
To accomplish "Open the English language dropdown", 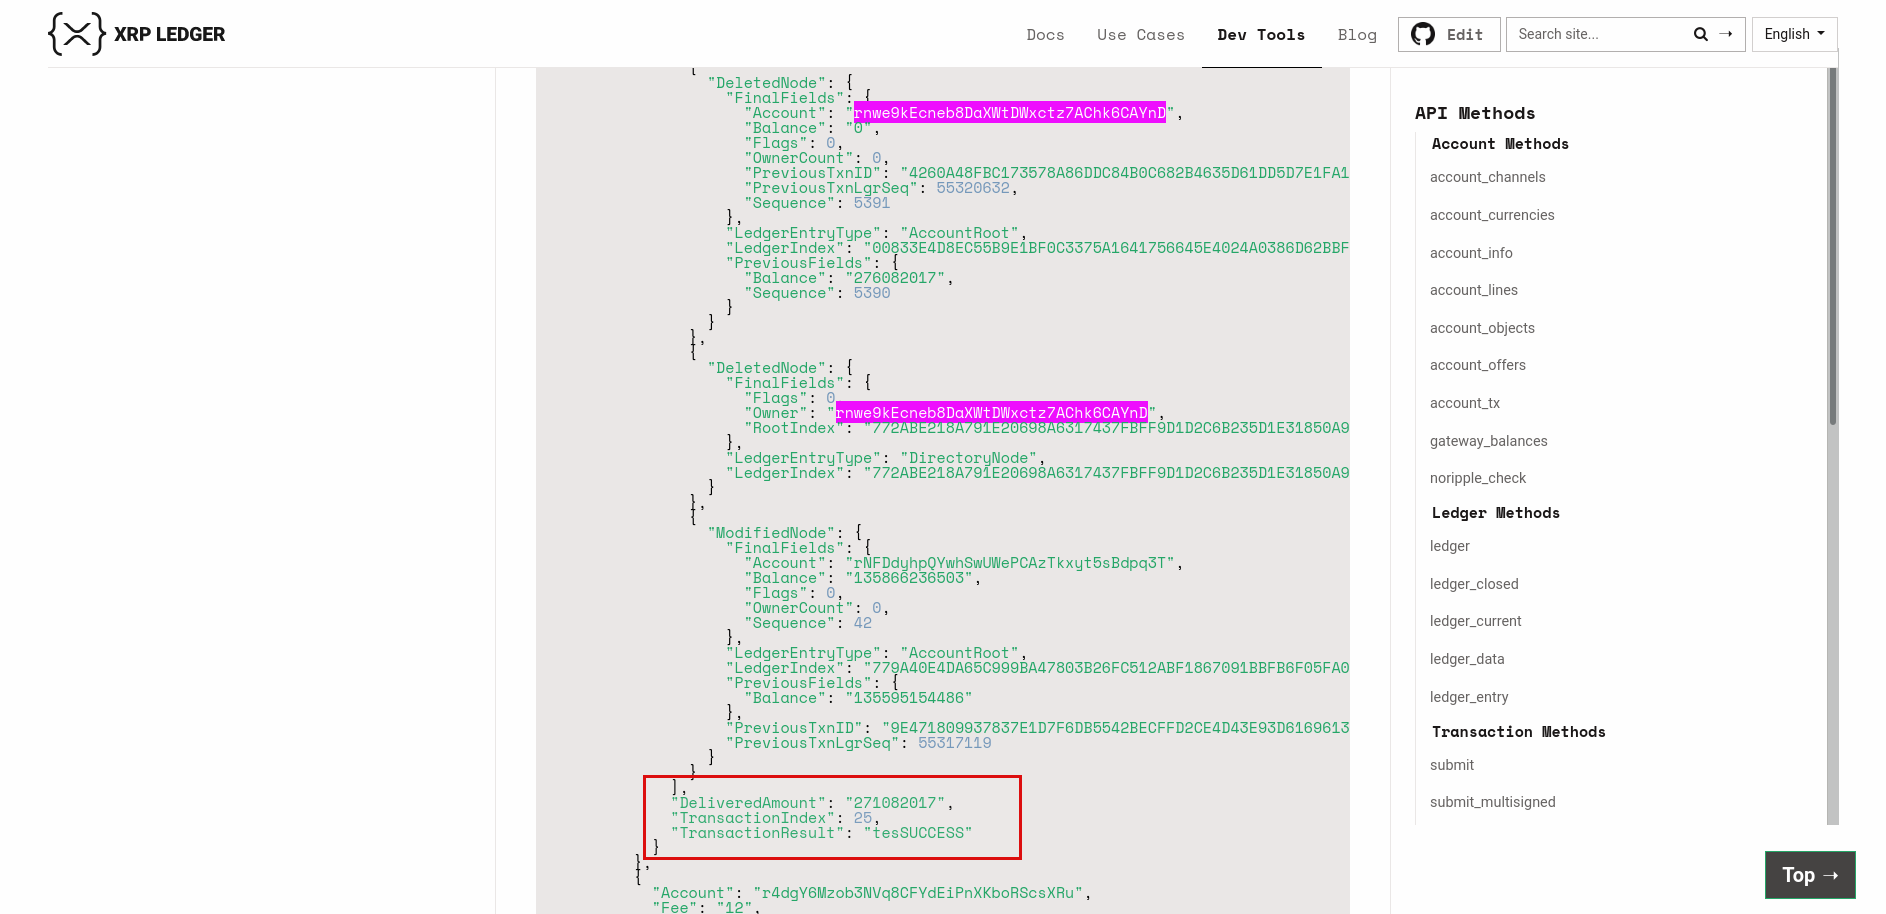I will [x=1794, y=34].
